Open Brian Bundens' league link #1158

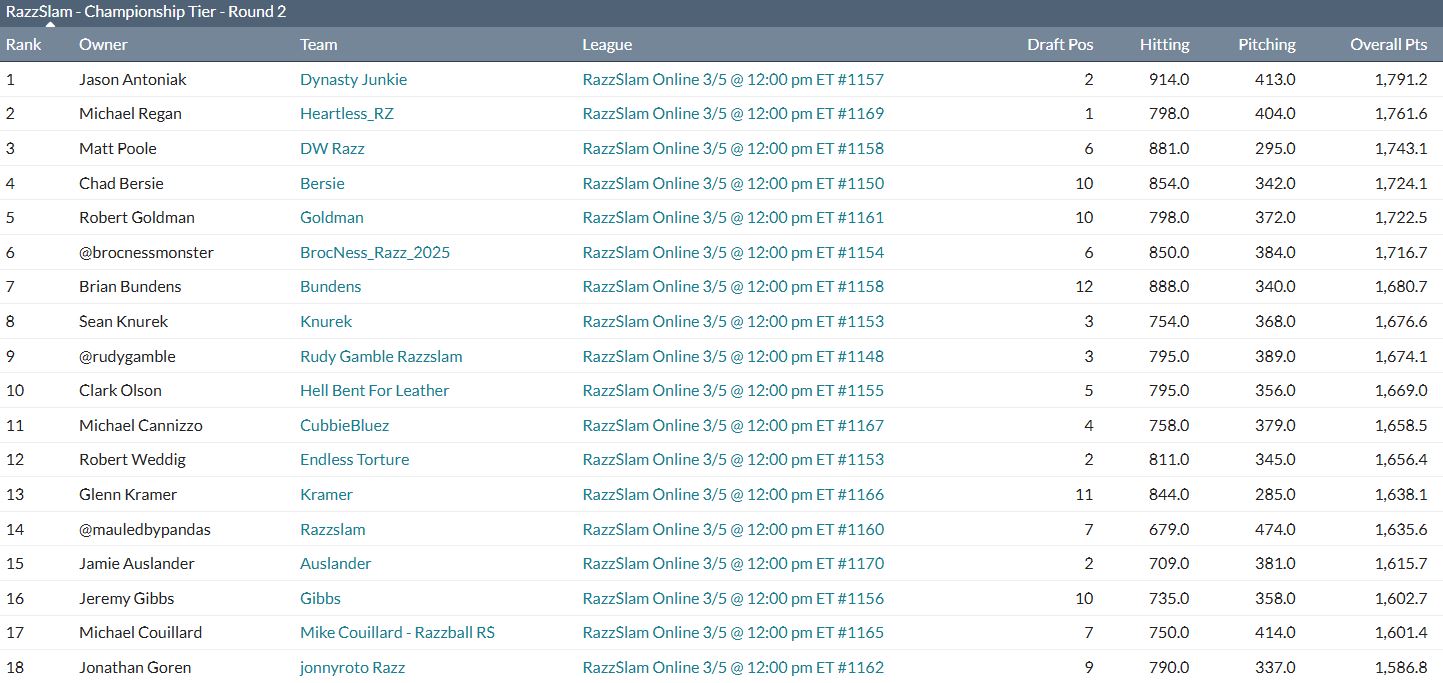[733, 286]
